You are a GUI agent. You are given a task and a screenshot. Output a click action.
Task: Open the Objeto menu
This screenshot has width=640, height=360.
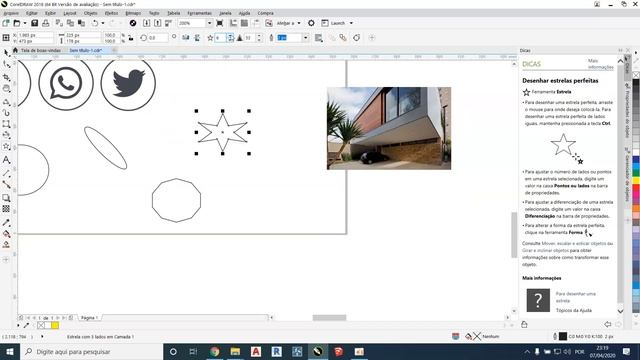pos(91,13)
